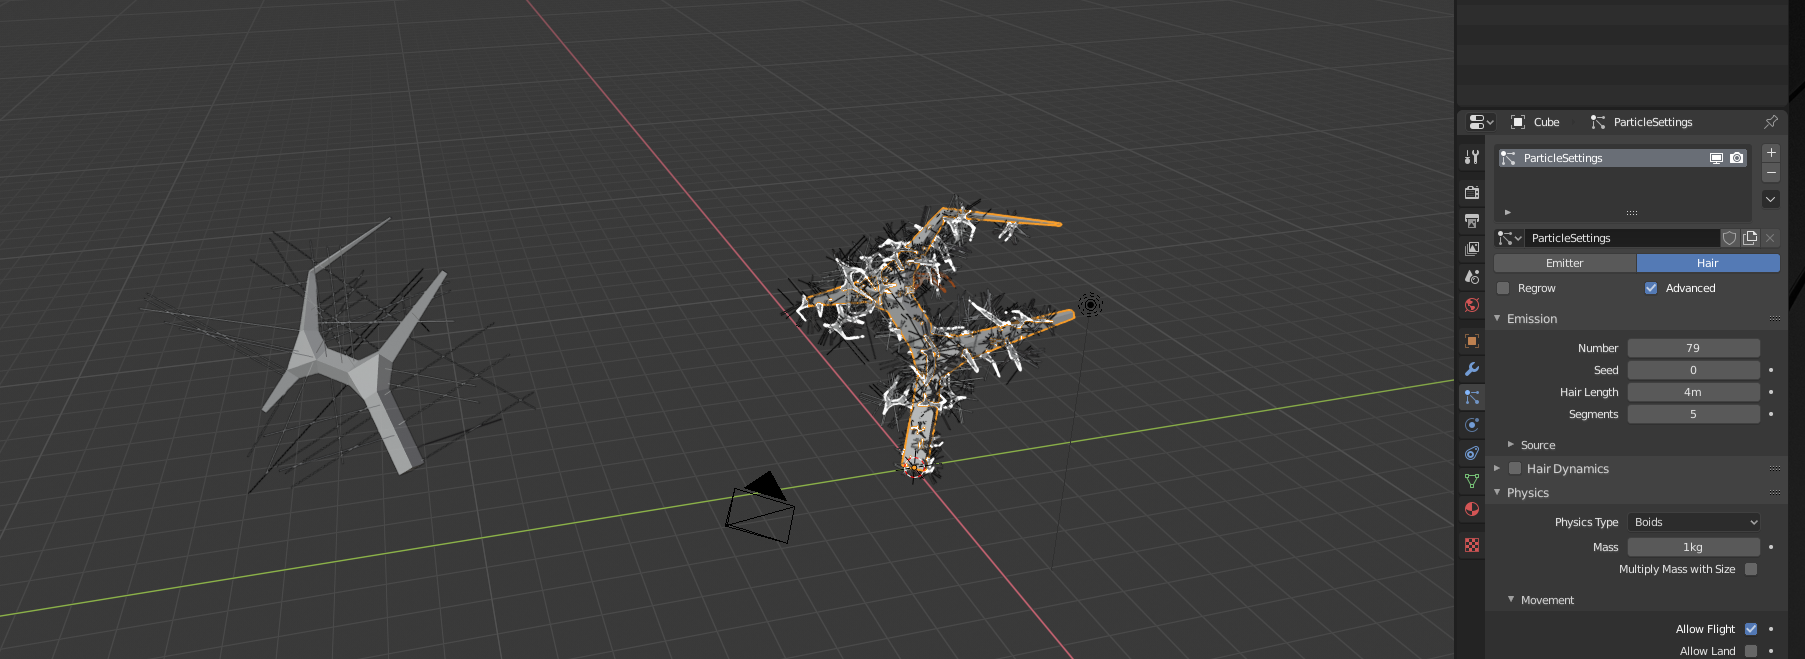Open the View Layer properties tab
1805x659 pixels.
click(x=1472, y=249)
